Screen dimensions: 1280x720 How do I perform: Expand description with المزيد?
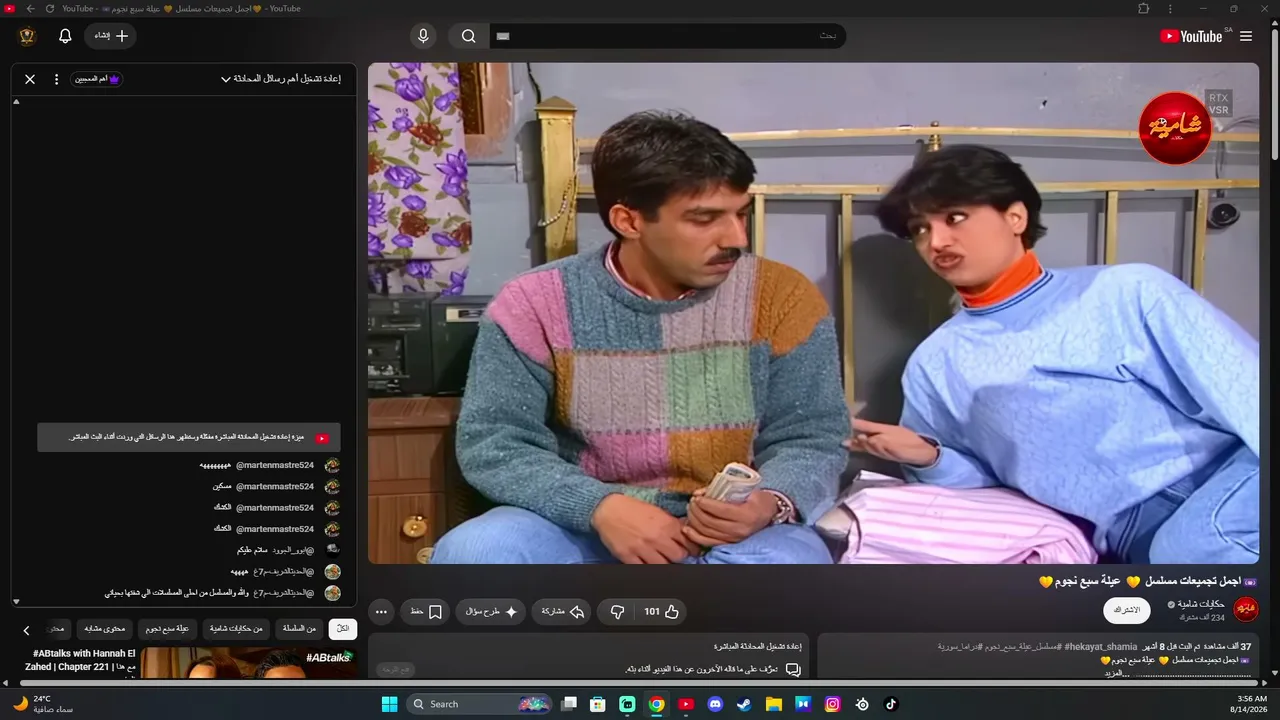1116,673
